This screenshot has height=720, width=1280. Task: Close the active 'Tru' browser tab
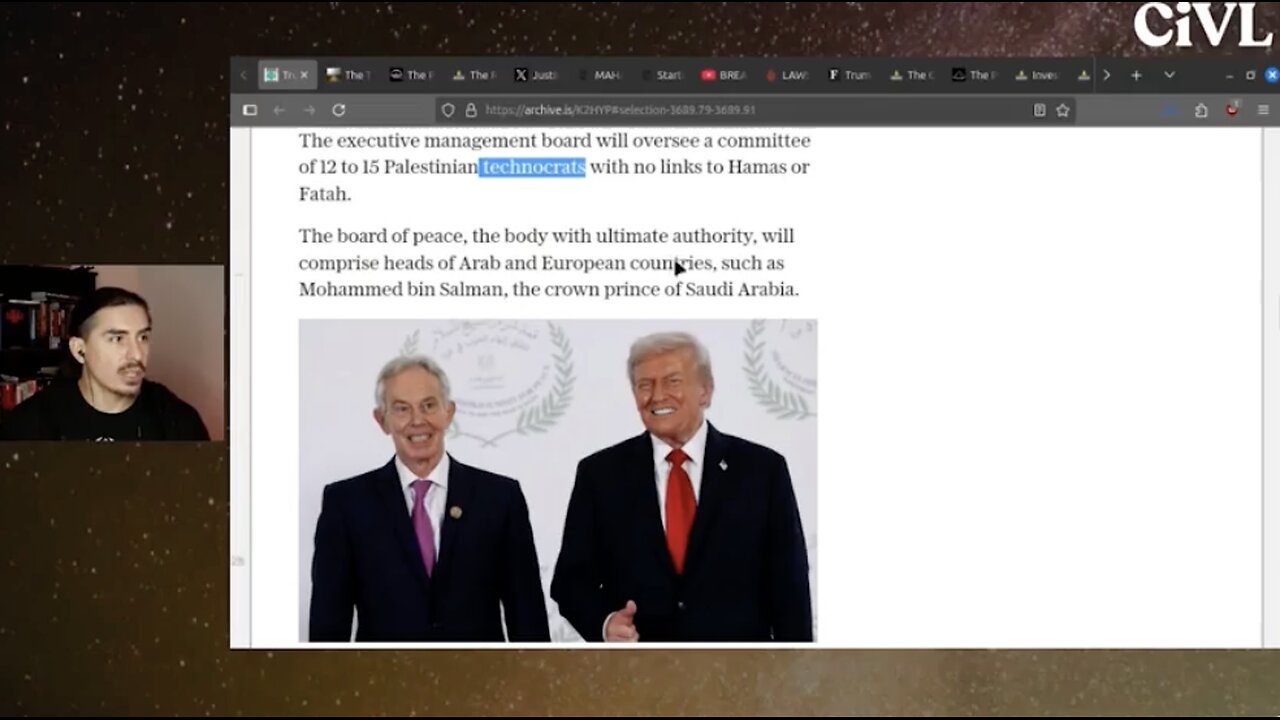pos(305,75)
